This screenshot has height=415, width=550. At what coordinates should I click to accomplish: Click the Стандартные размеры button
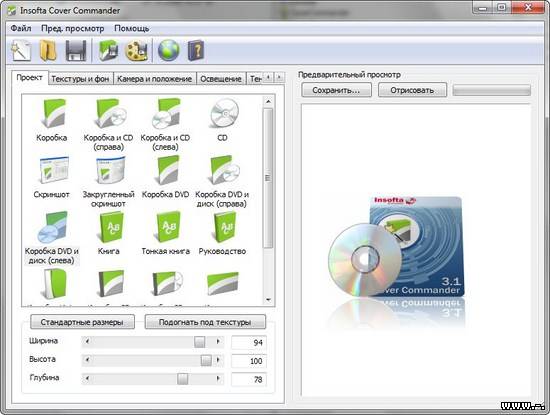pyautogui.click(x=82, y=322)
